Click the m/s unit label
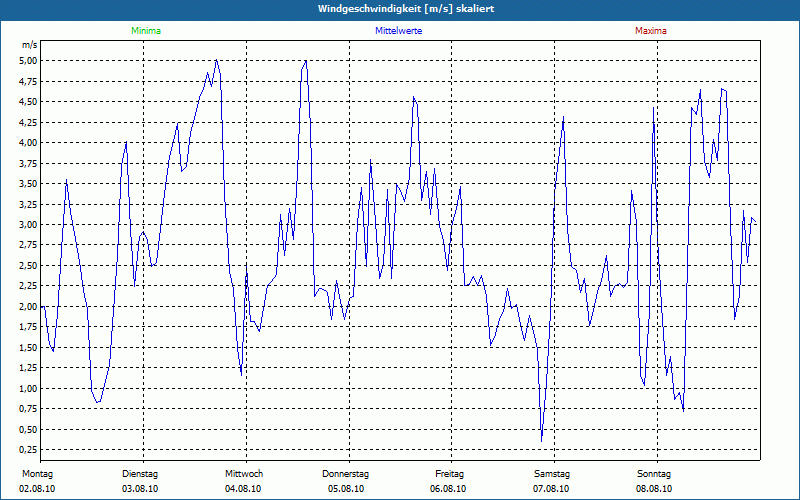Viewport: 800px width, 500px height. click(30, 45)
